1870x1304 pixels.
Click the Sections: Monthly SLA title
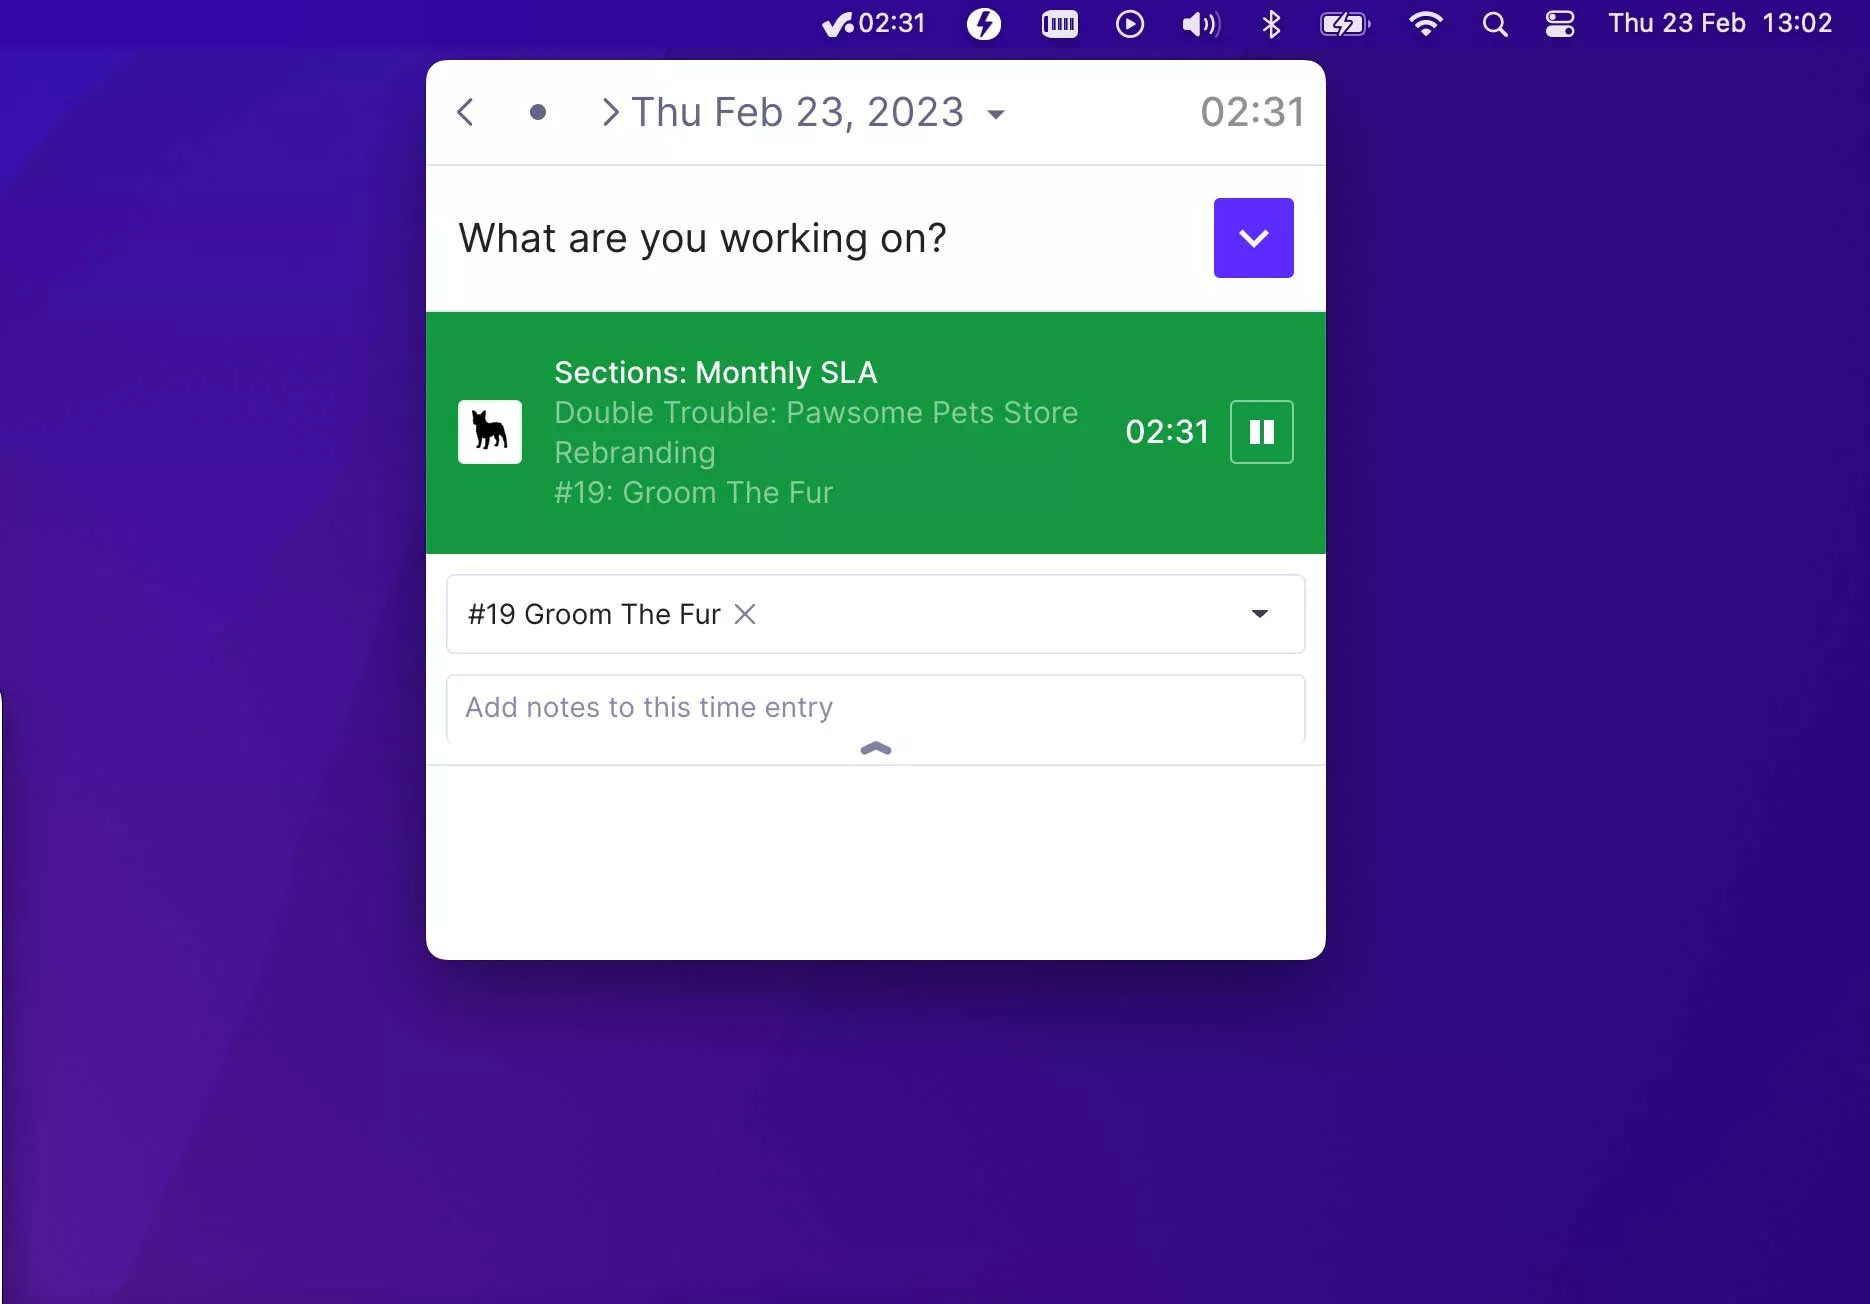point(716,372)
